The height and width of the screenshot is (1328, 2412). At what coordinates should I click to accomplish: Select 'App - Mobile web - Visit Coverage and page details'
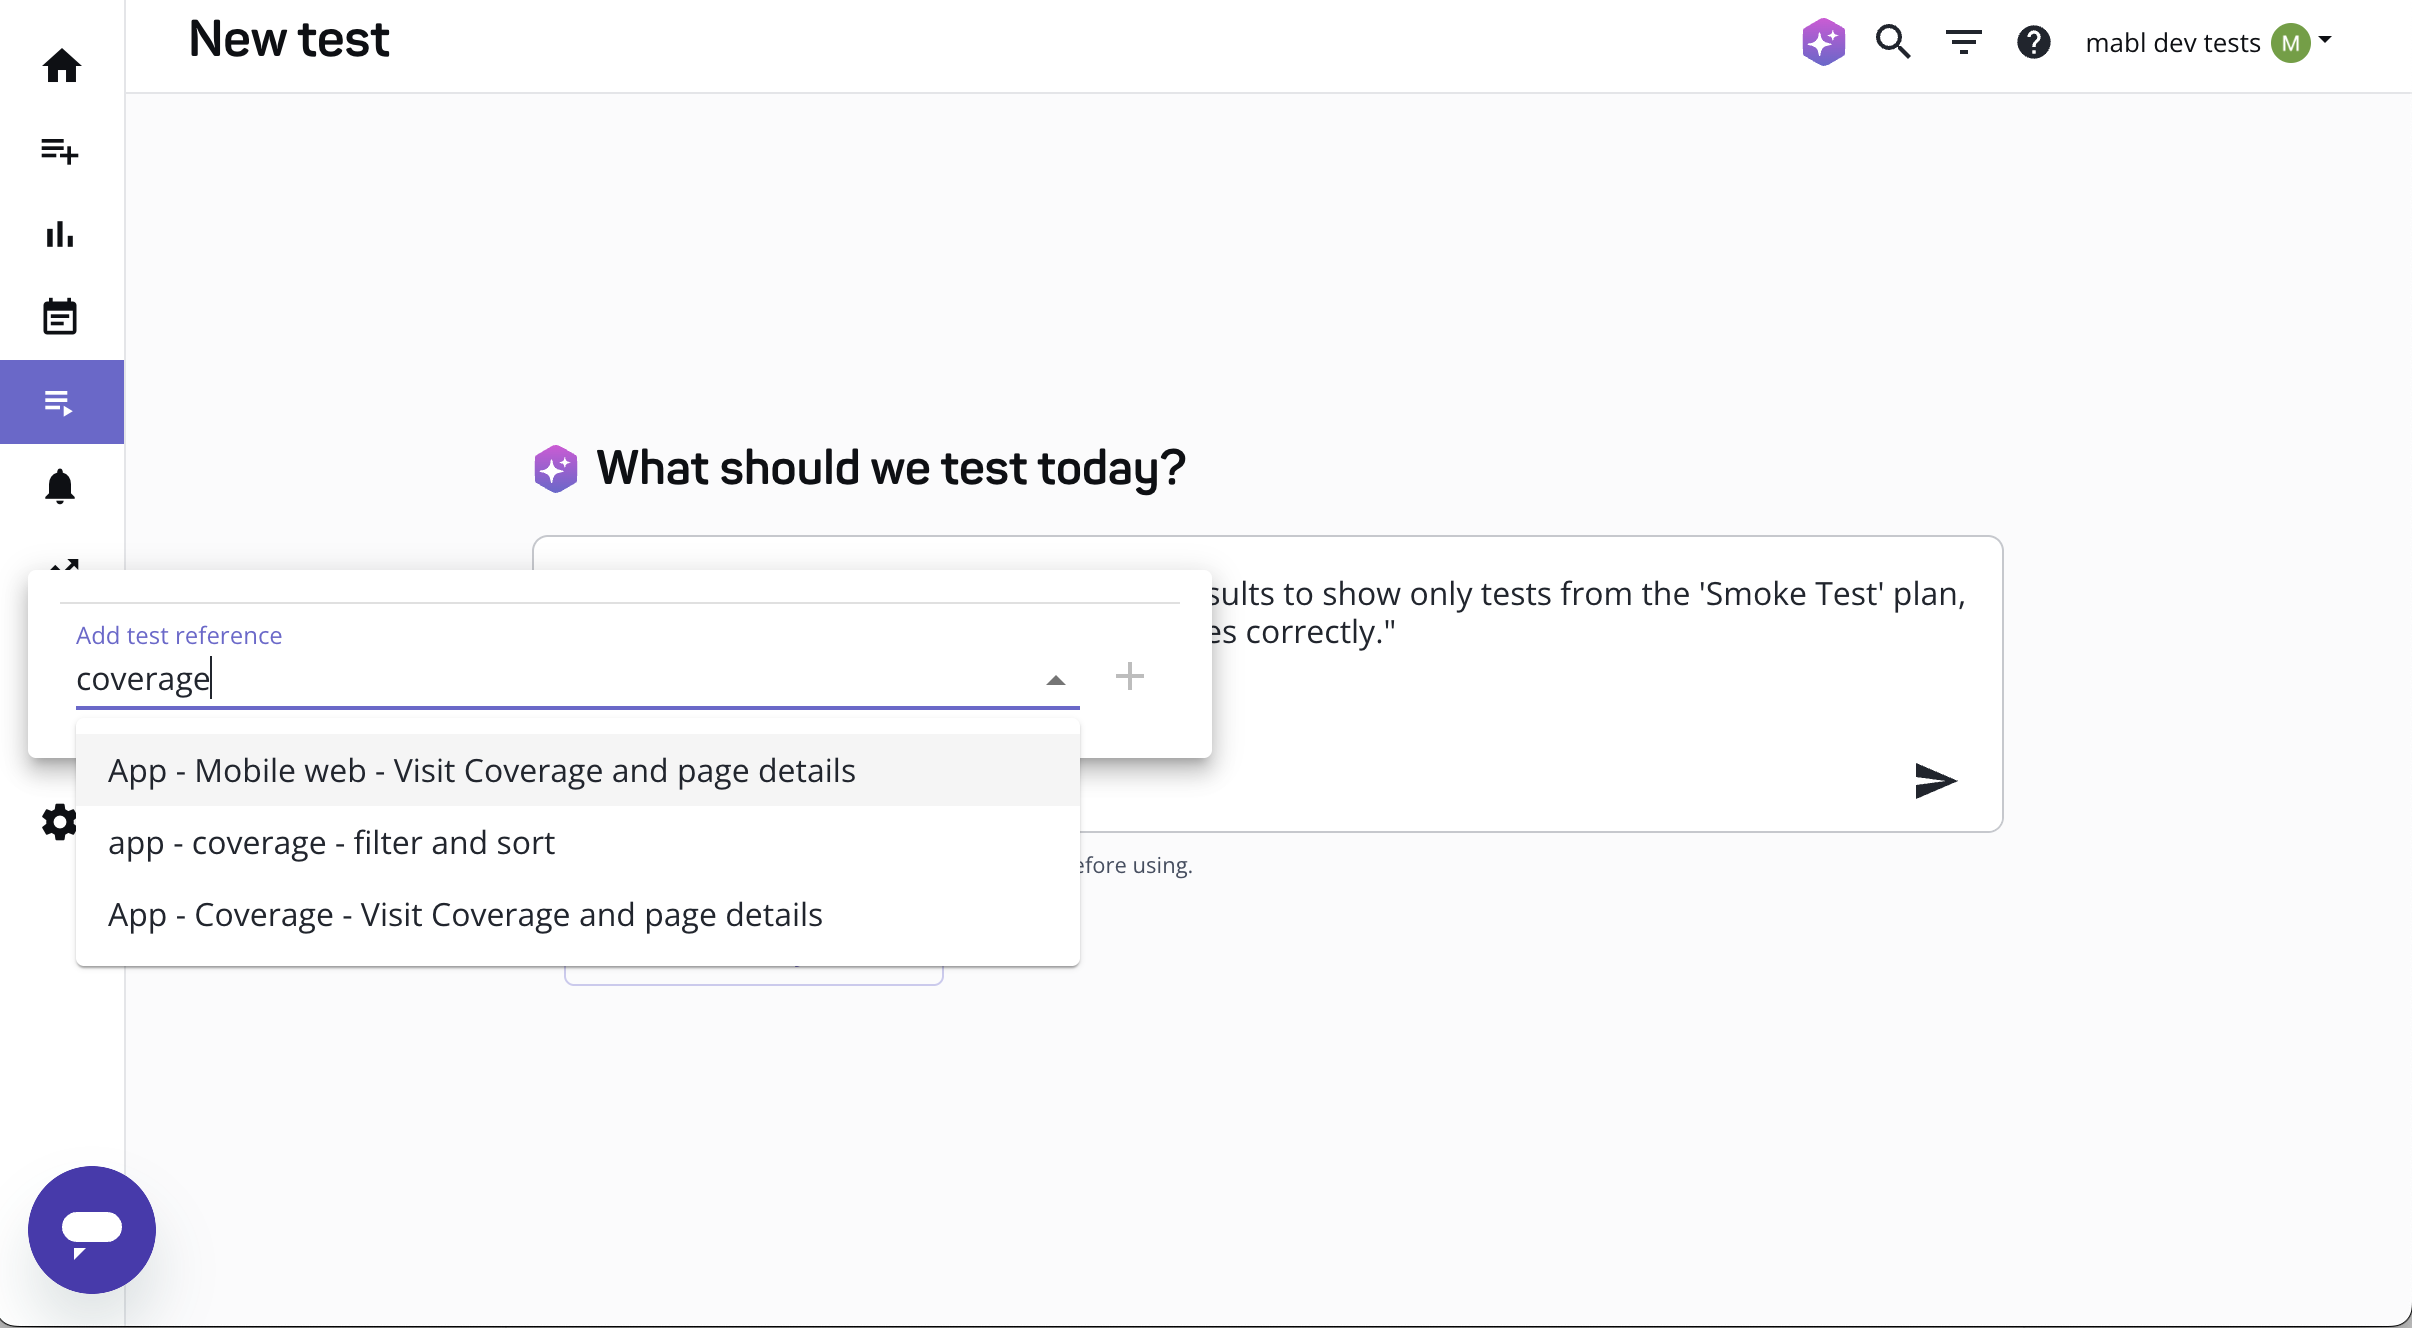[x=482, y=770]
